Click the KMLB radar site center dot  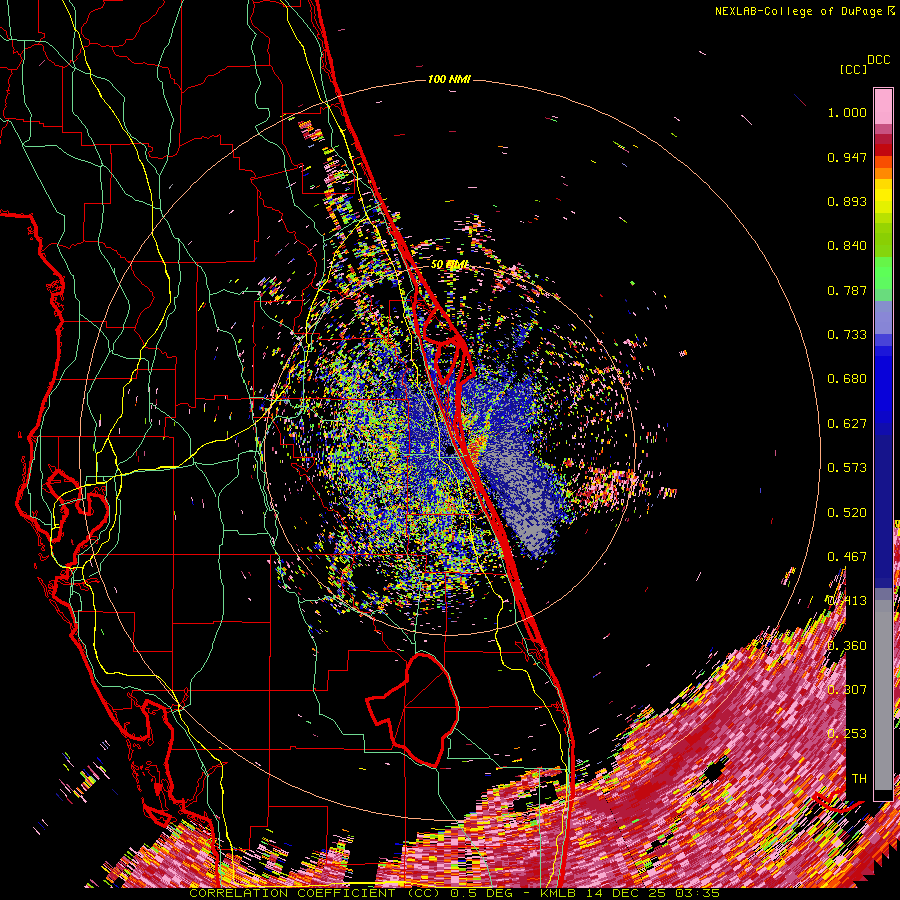pyautogui.click(x=449, y=451)
